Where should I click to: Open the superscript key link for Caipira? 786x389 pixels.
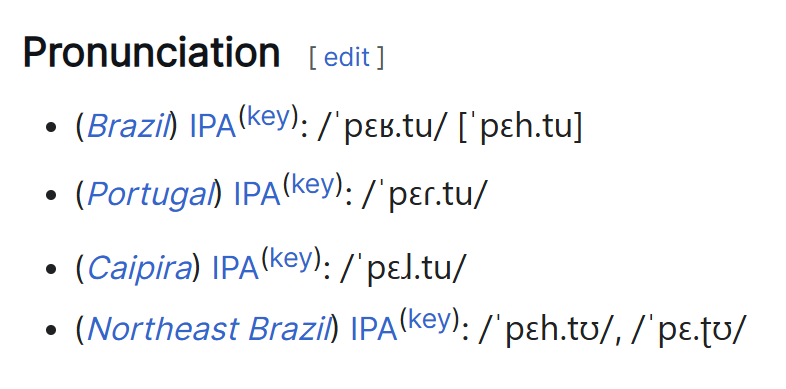(290, 259)
